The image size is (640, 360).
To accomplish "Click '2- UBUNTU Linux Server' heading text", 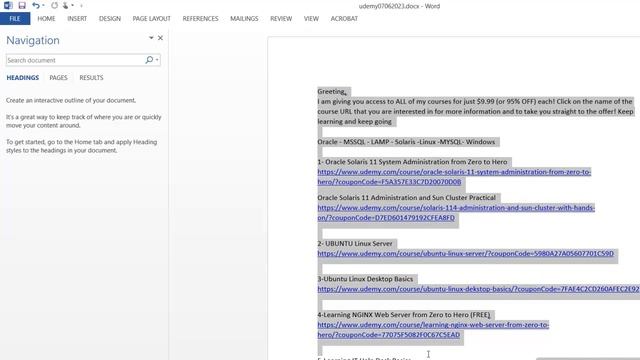I will (x=355, y=243).
